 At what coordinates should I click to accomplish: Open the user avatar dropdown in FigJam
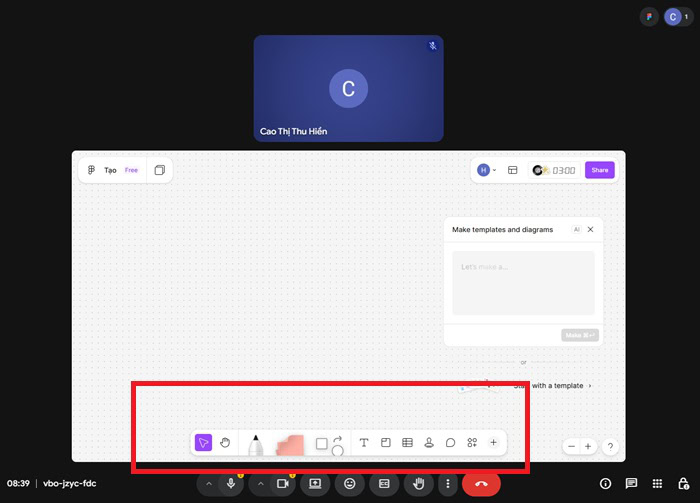point(487,170)
